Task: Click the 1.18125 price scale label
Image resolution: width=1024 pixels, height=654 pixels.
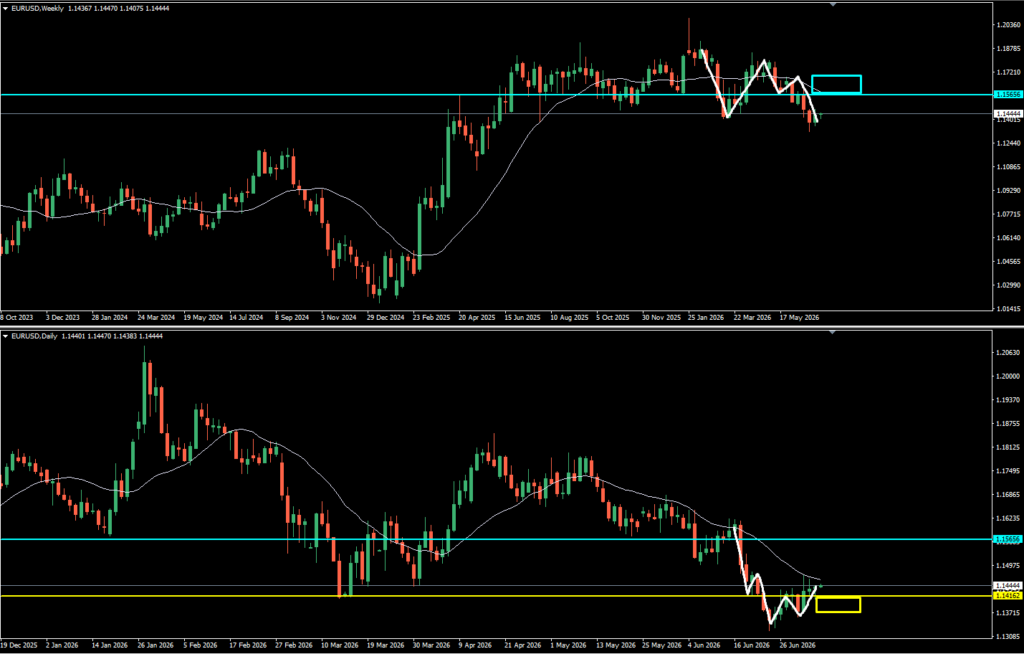Action: [1008, 448]
